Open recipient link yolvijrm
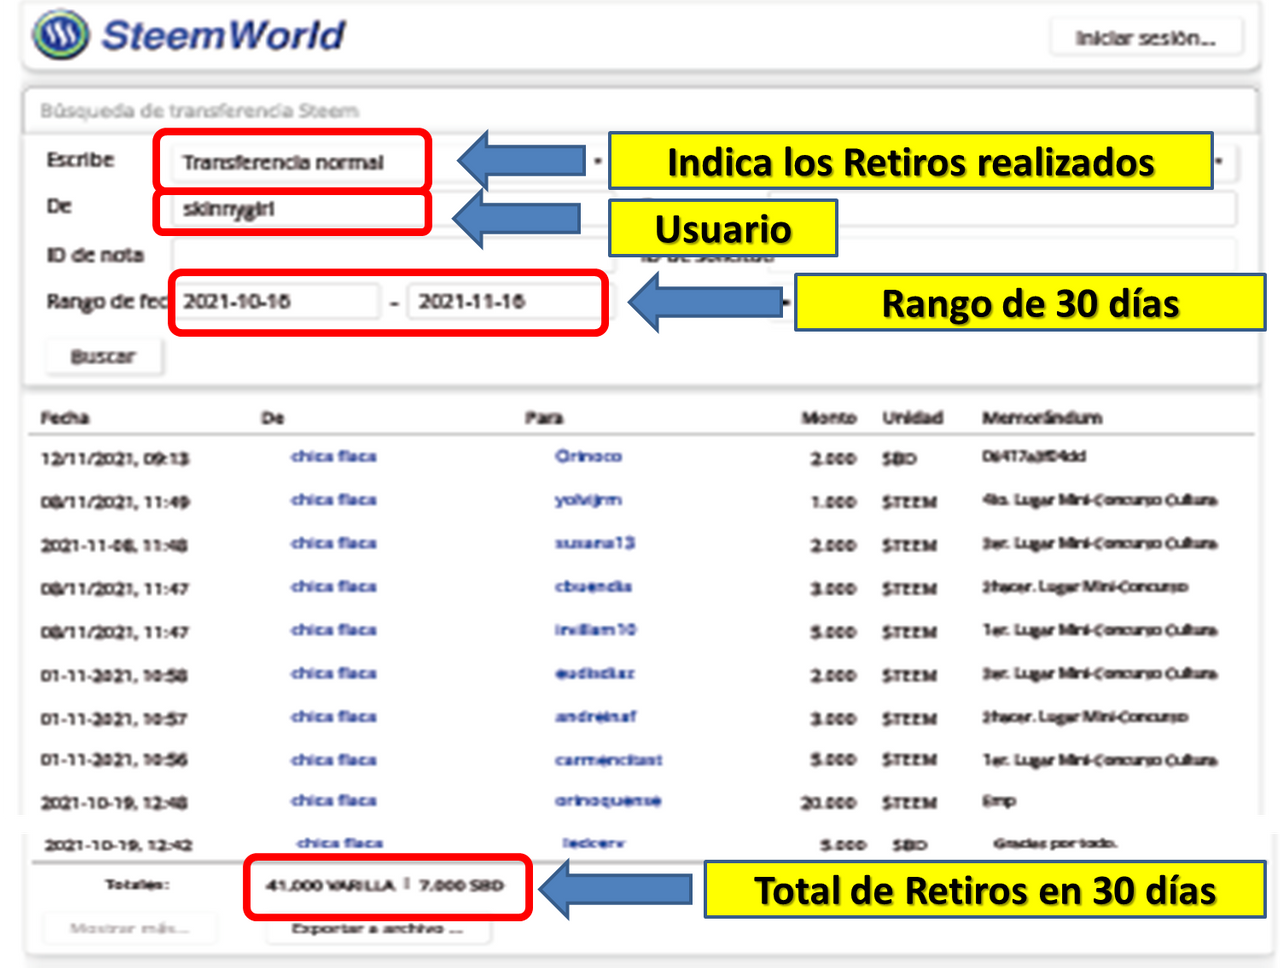The width and height of the screenshot is (1280, 968). tap(589, 499)
